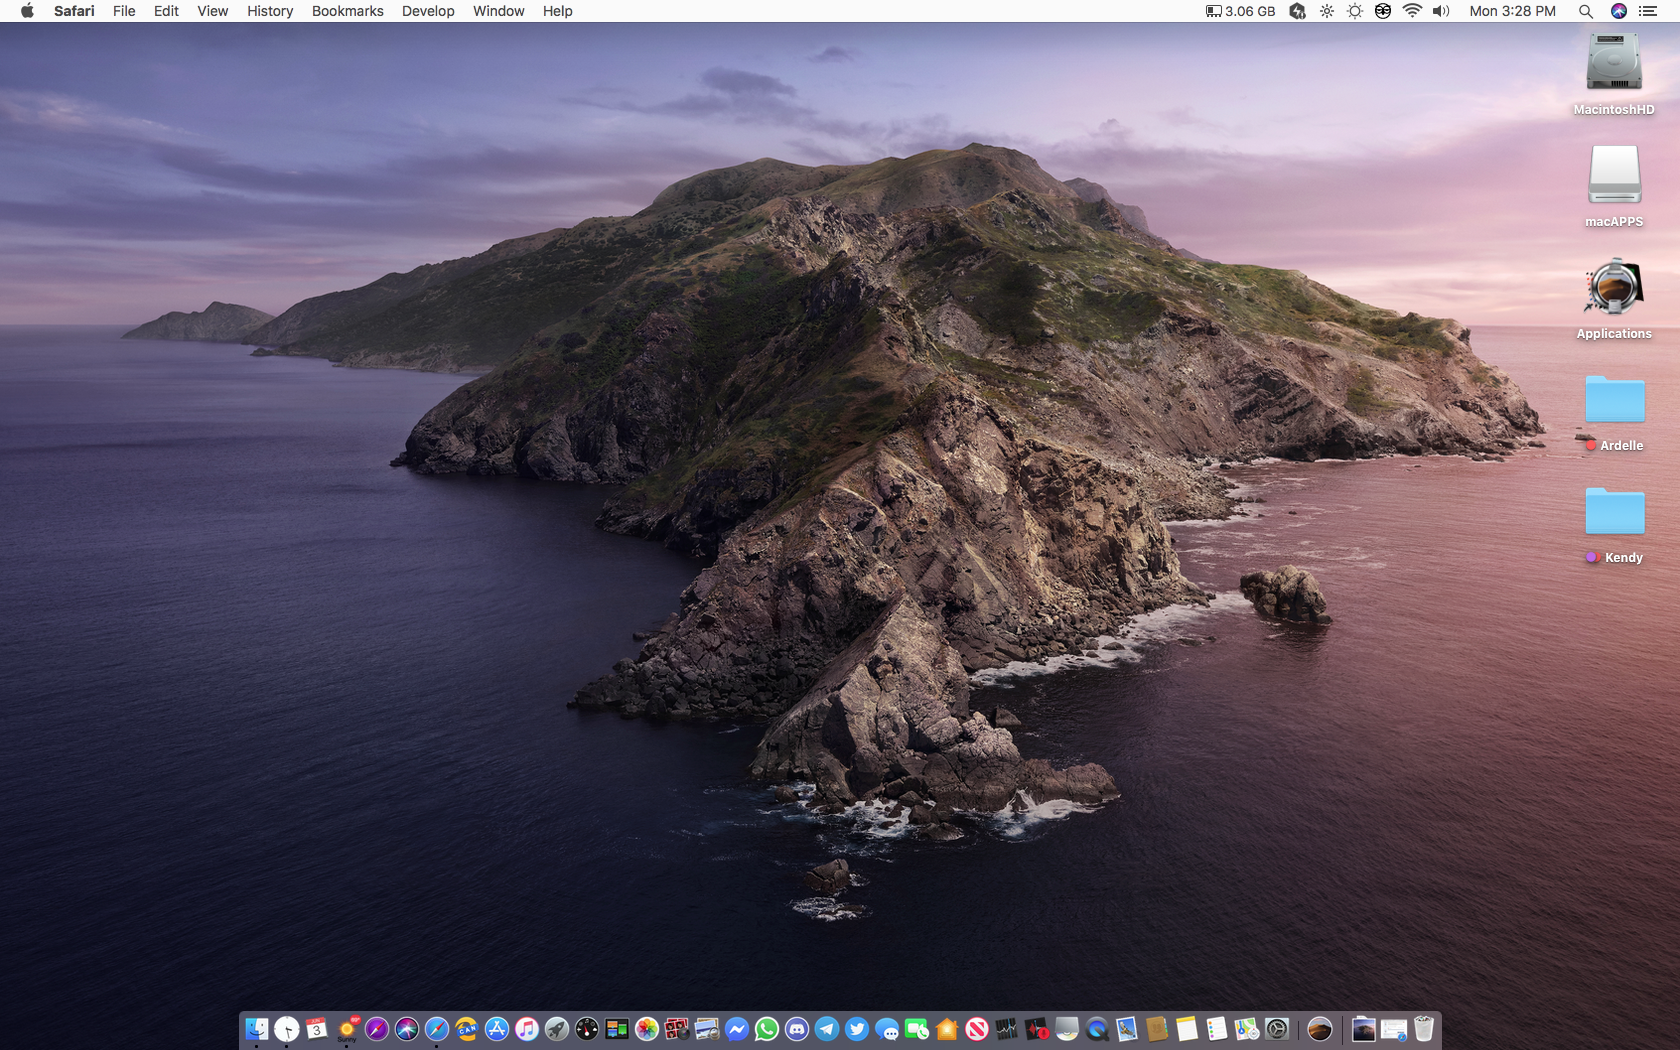Launch Photo Booth from the Dock

pyautogui.click(x=677, y=1029)
